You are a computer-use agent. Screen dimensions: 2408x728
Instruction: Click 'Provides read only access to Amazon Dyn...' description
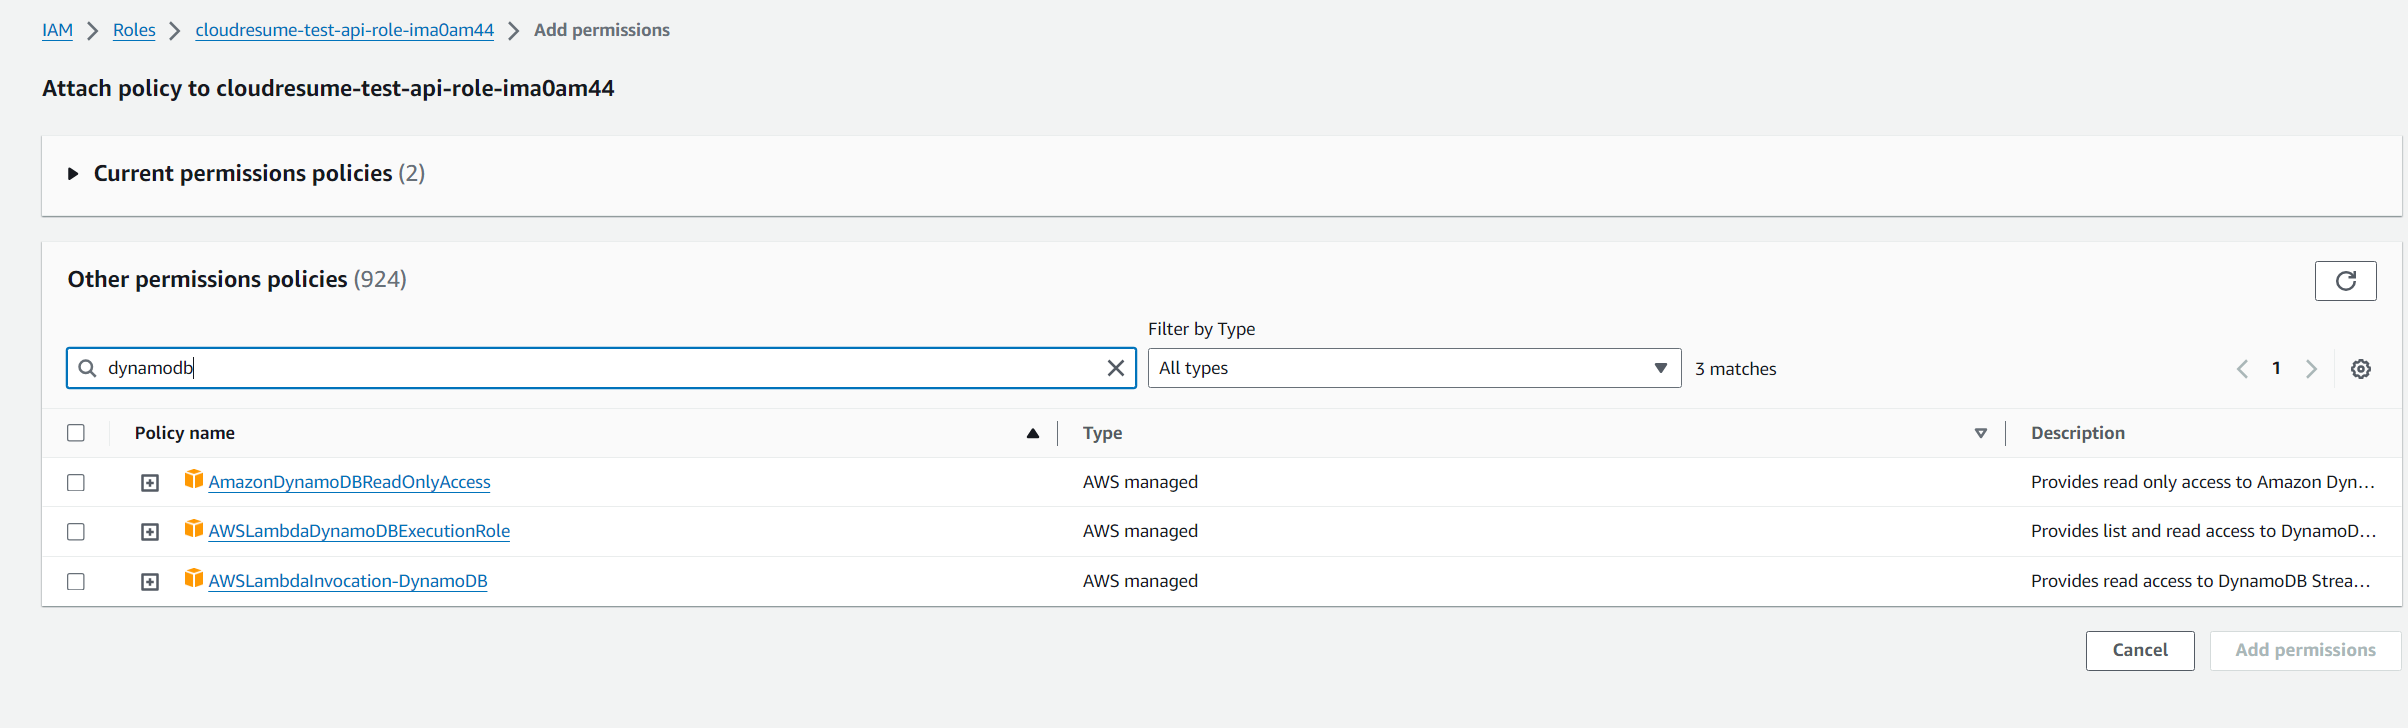[2202, 482]
